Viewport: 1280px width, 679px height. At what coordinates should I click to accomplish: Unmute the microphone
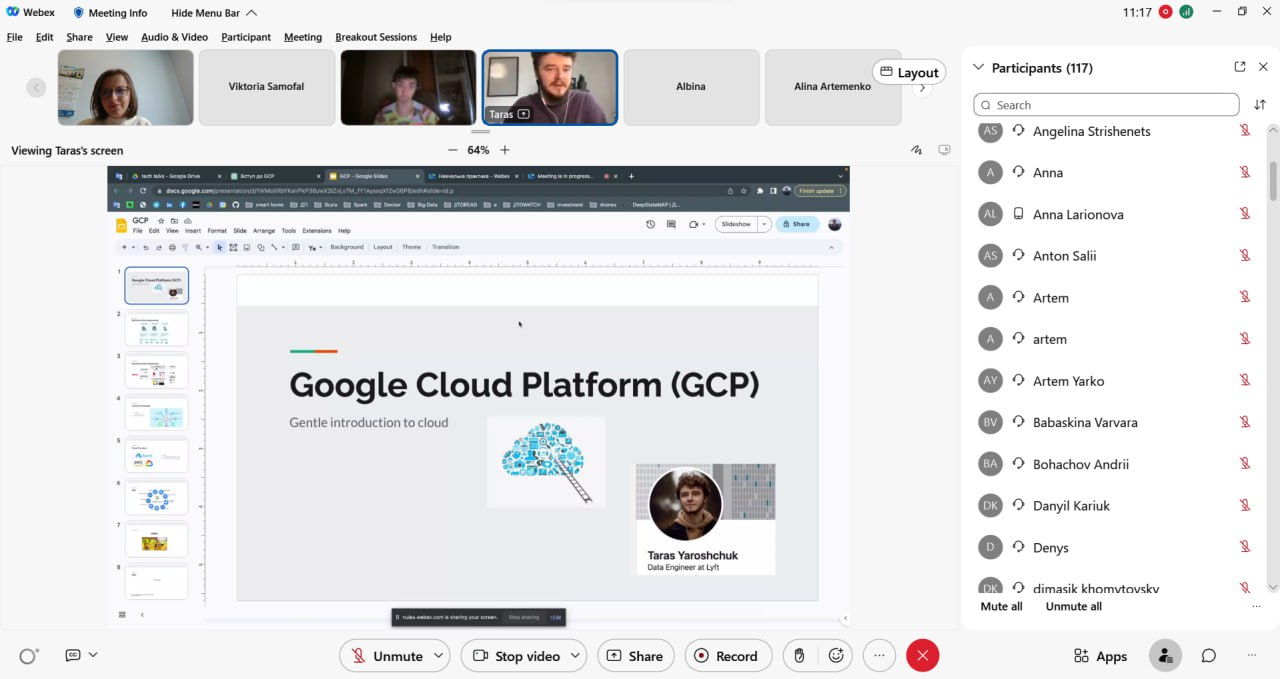(386, 656)
